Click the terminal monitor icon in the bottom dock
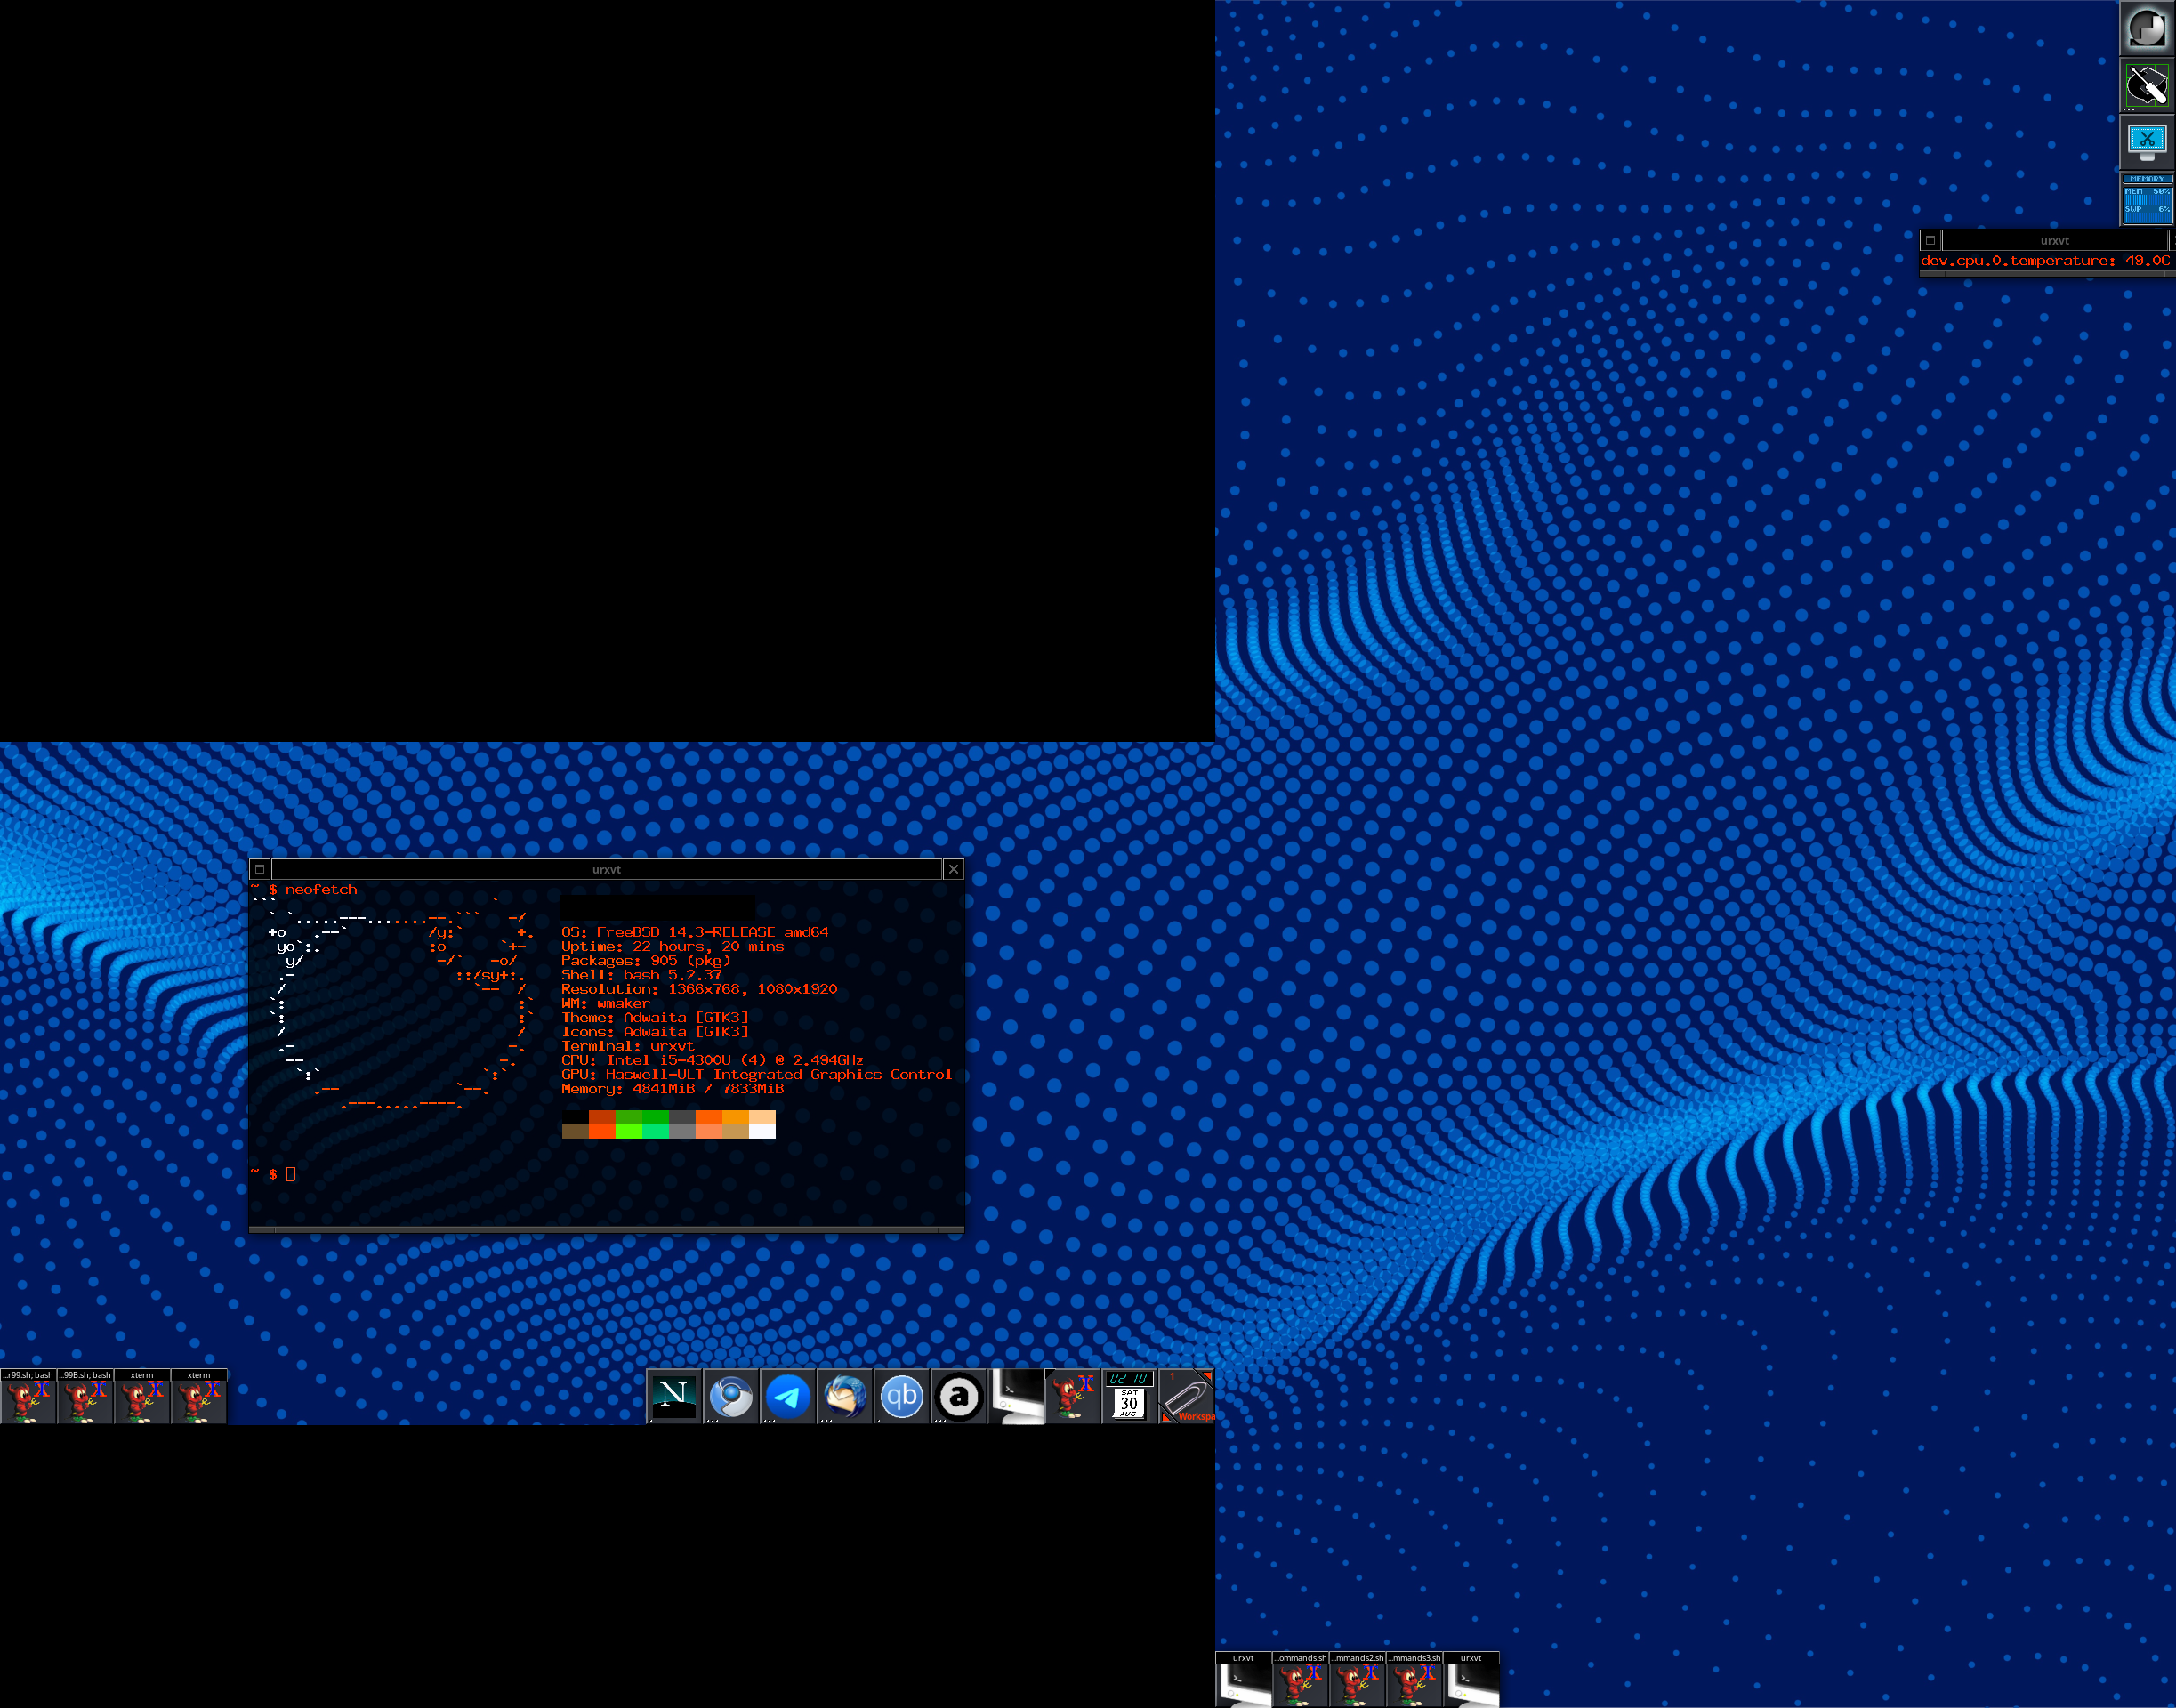Viewport: 2176px width, 1708px height. pyautogui.click(x=1016, y=1395)
